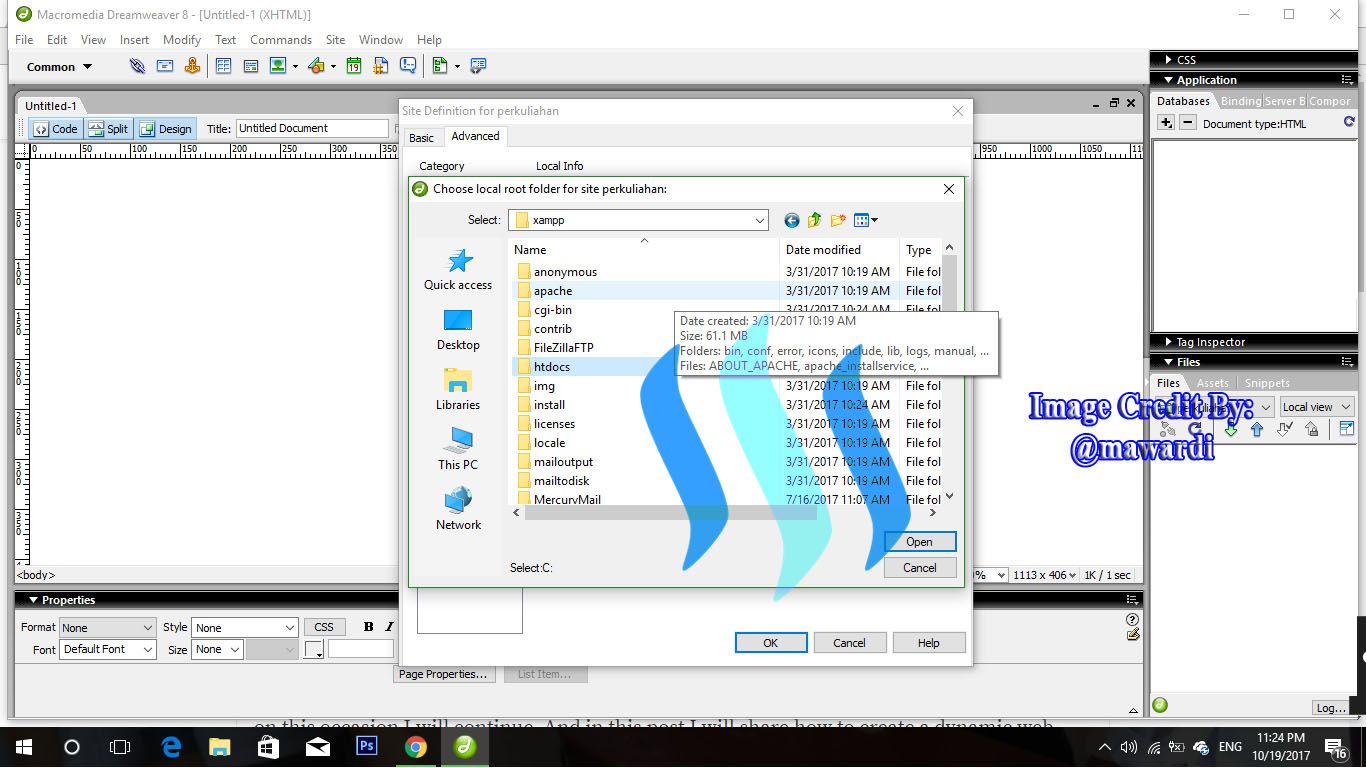Viewport: 1366px width, 768px height.
Task: Click OK in Site Definition dialog
Action: (771, 643)
